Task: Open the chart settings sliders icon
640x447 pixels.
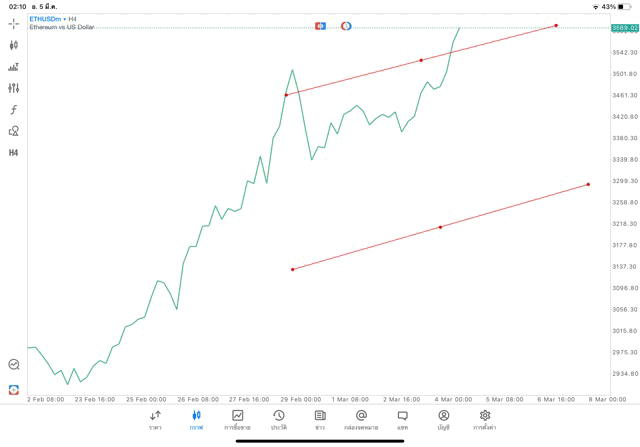Action: click(13, 88)
